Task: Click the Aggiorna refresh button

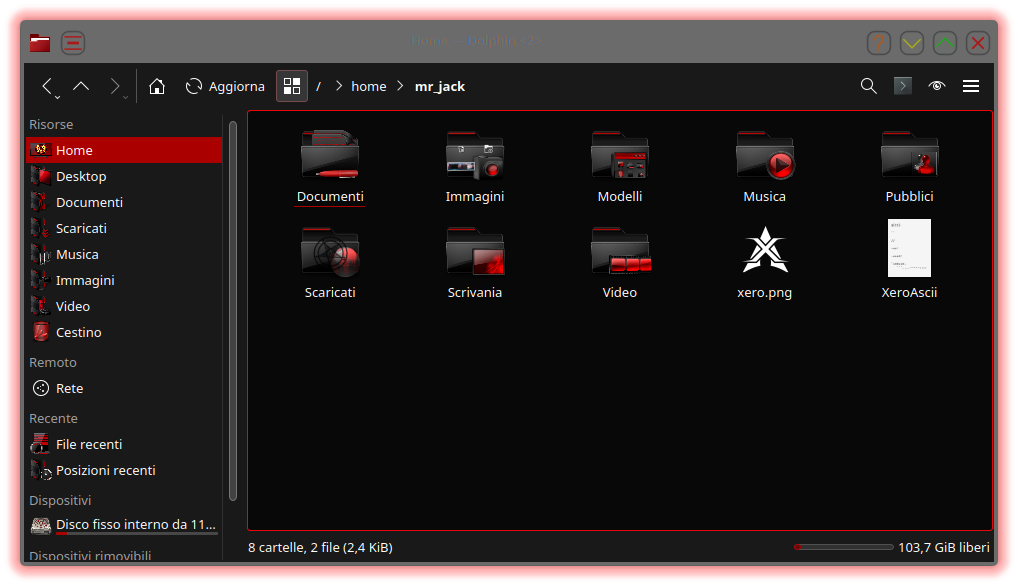Action: (225, 86)
